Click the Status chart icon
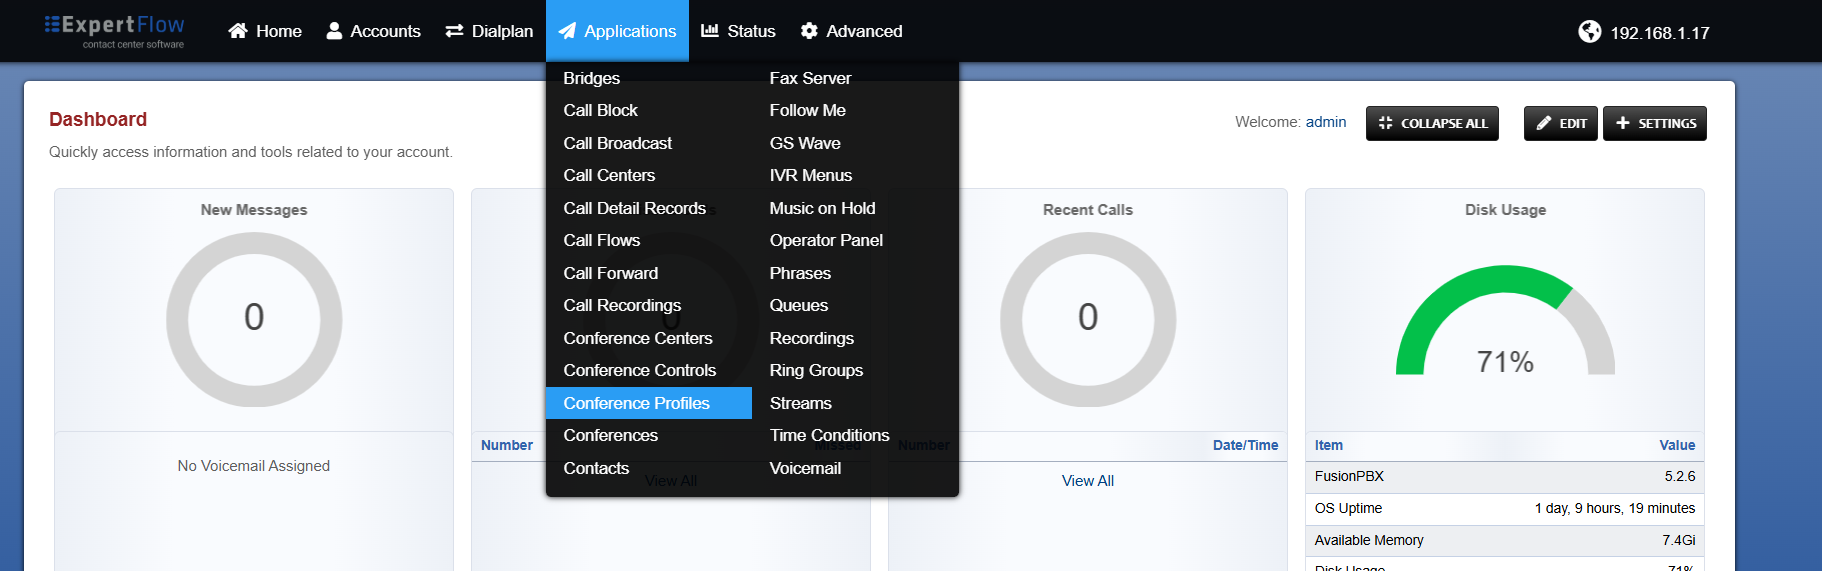Image resolution: width=1822 pixels, height=571 pixels. tap(710, 31)
